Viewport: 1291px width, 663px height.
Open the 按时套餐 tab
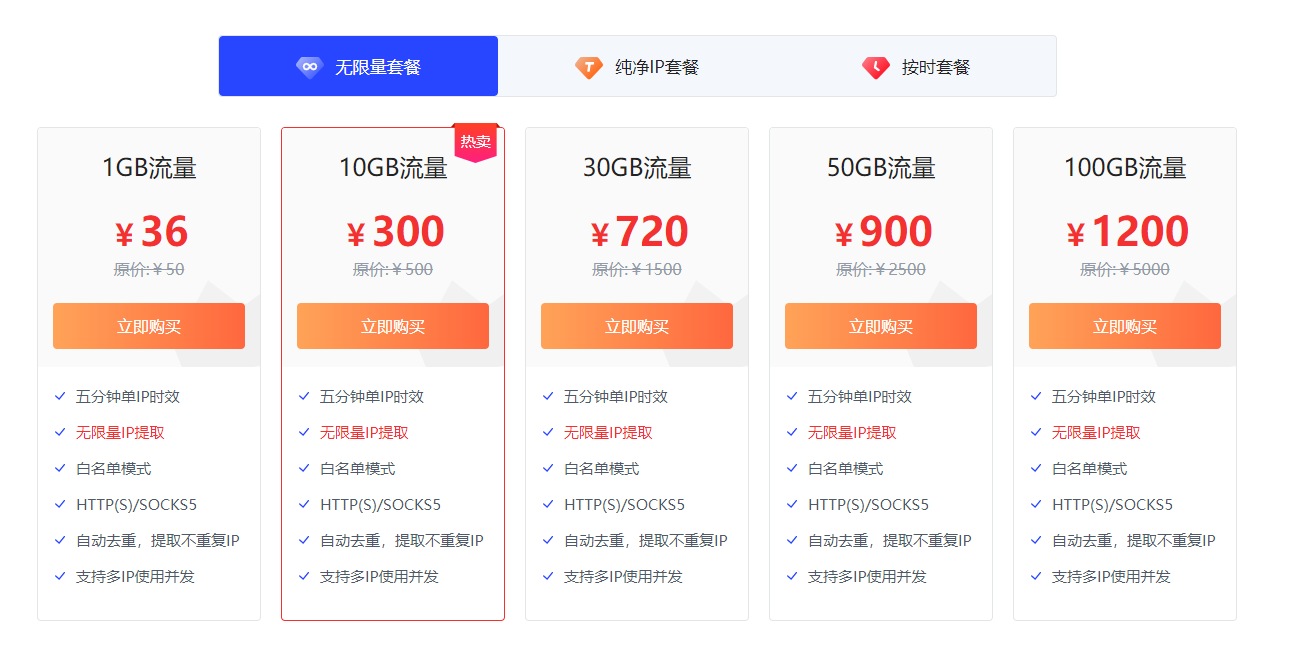(x=916, y=66)
